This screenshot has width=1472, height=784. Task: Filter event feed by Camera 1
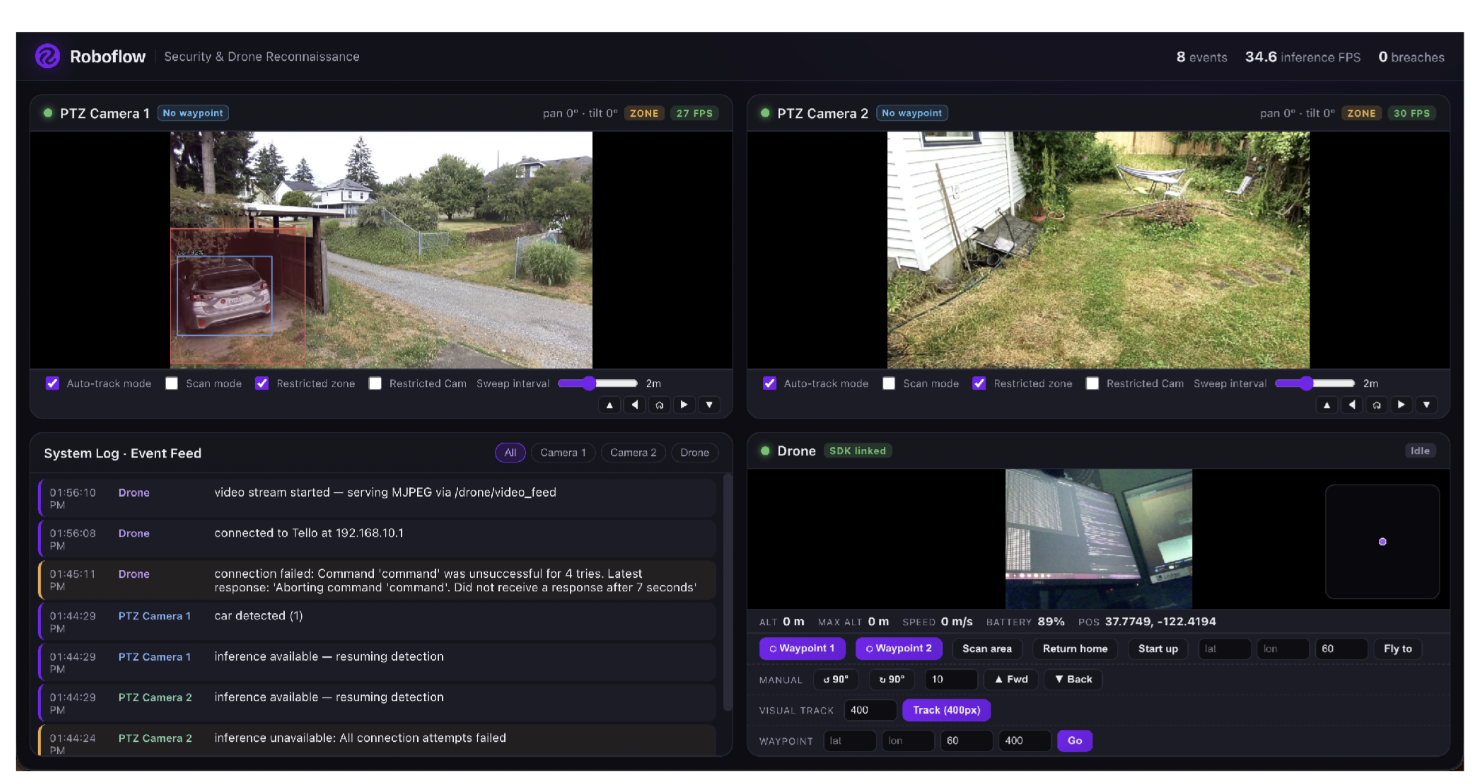click(563, 453)
